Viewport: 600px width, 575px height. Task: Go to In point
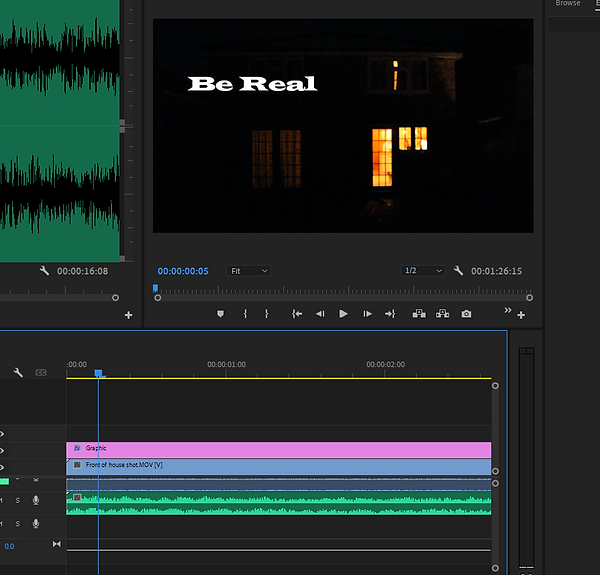pos(297,314)
